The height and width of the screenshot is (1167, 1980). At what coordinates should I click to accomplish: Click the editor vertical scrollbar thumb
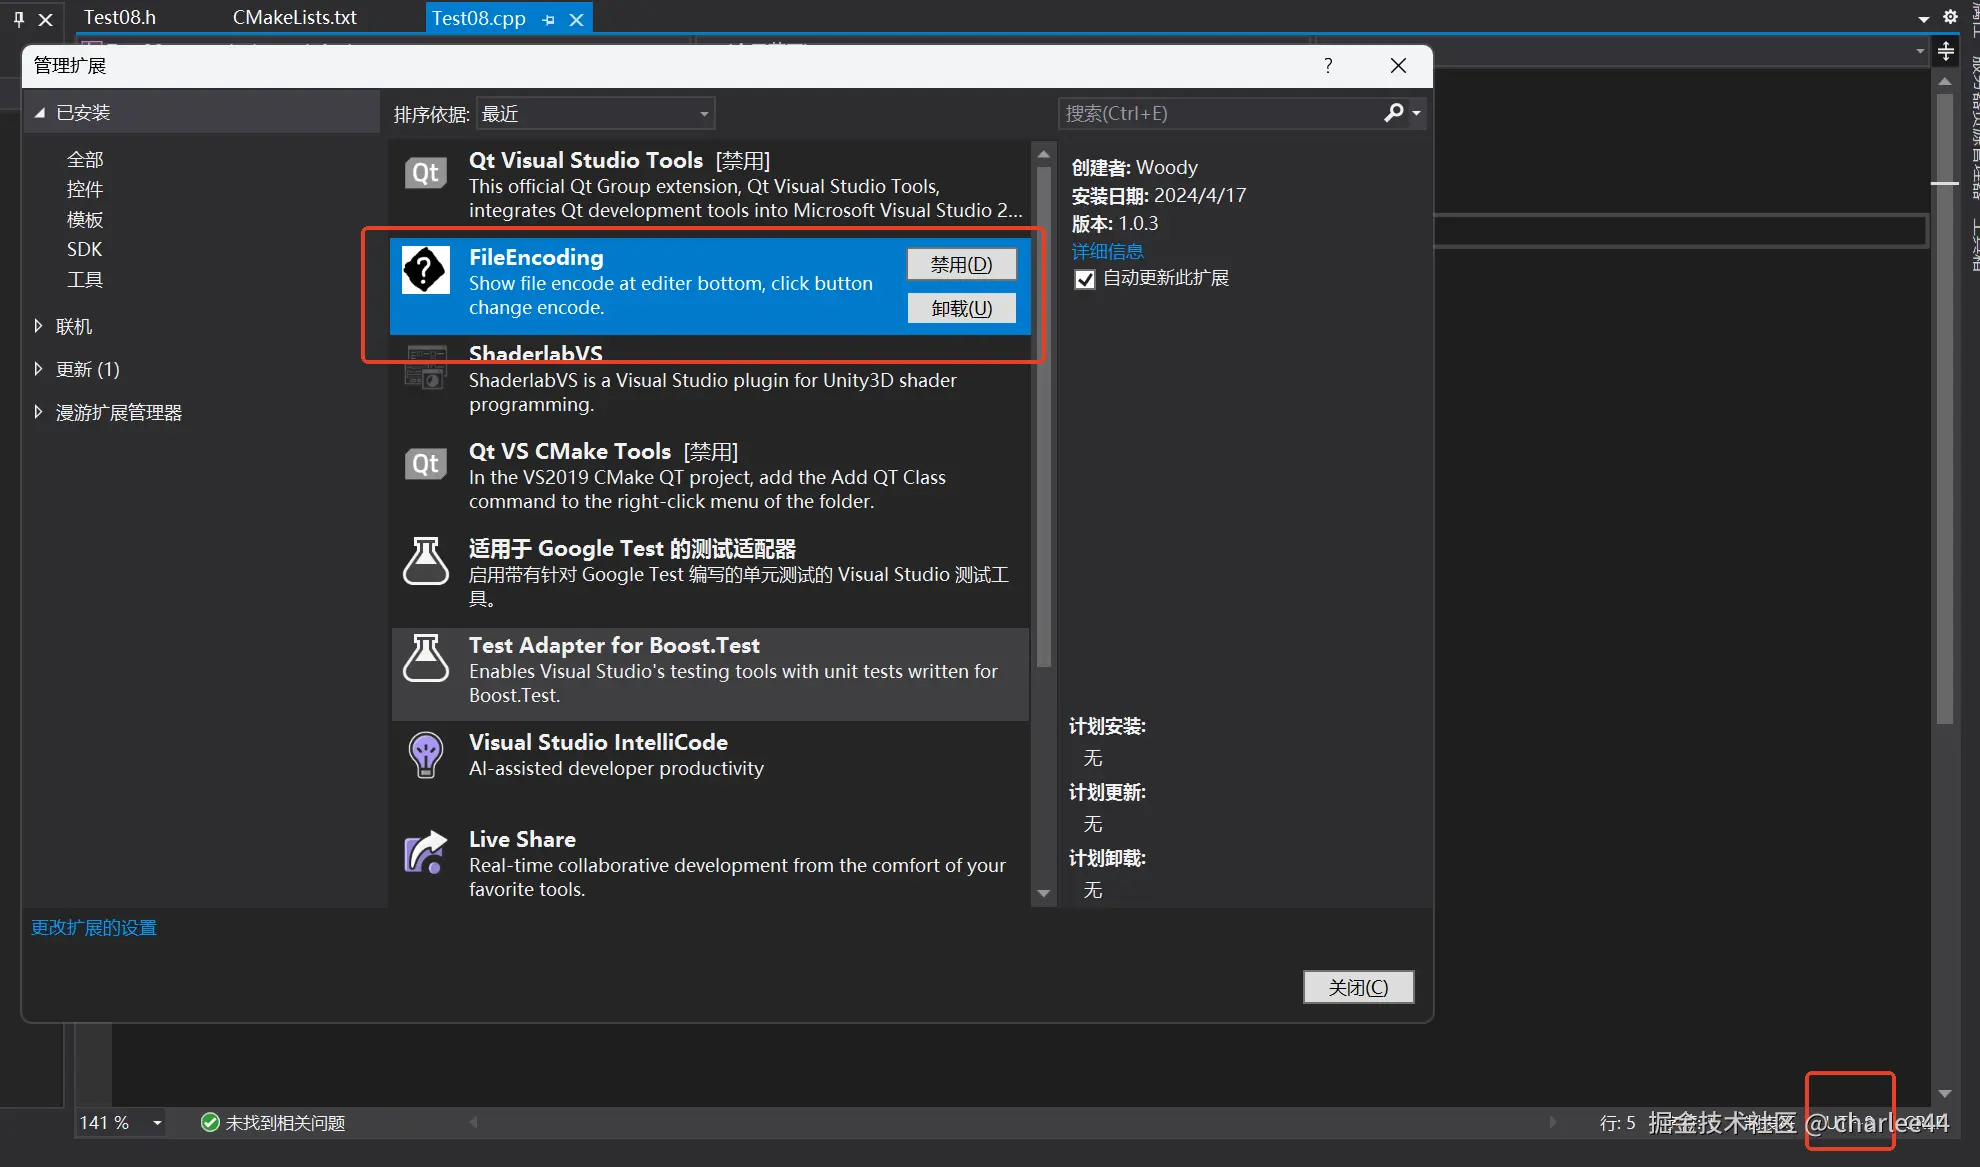pos(1944,408)
